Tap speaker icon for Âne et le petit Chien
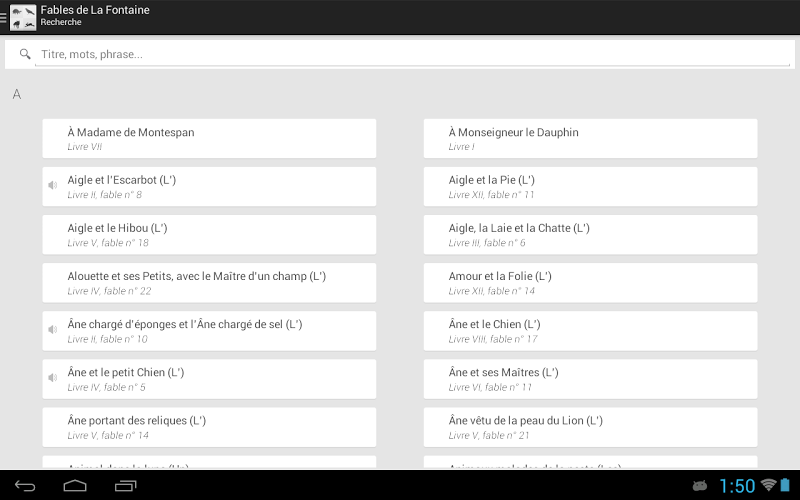The width and height of the screenshot is (800, 500). coord(52,378)
